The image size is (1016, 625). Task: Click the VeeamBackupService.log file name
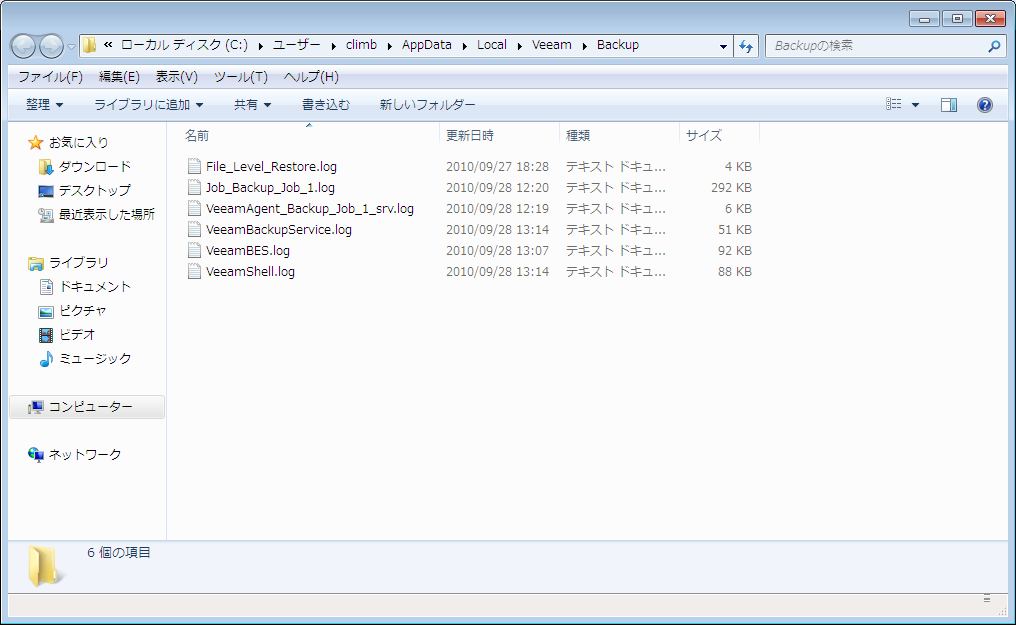pos(279,229)
